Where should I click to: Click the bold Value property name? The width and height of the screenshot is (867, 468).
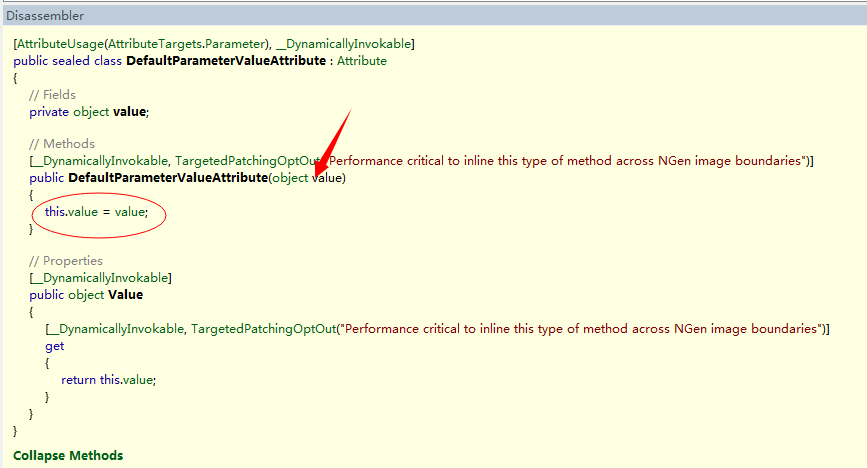pos(126,295)
